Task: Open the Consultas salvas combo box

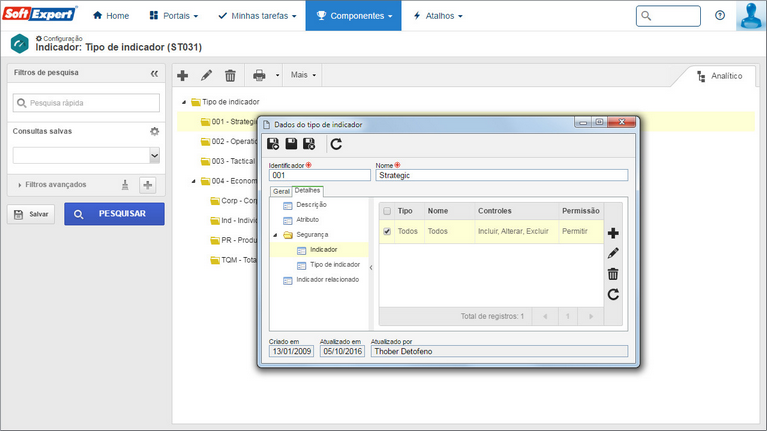Action: click(86, 156)
